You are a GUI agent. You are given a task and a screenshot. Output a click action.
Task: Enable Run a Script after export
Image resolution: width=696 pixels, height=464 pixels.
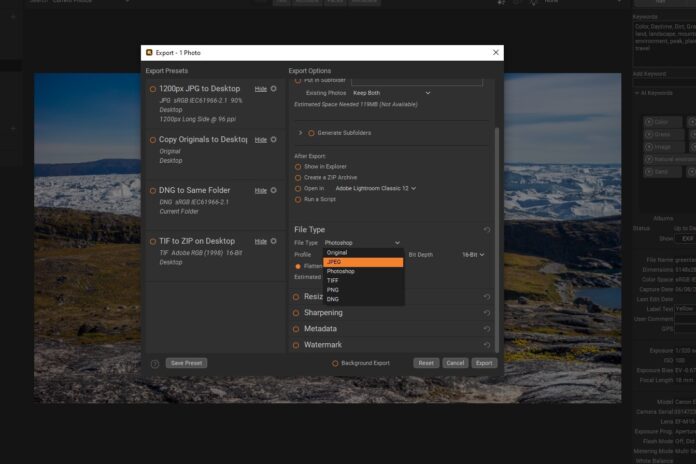(298, 200)
